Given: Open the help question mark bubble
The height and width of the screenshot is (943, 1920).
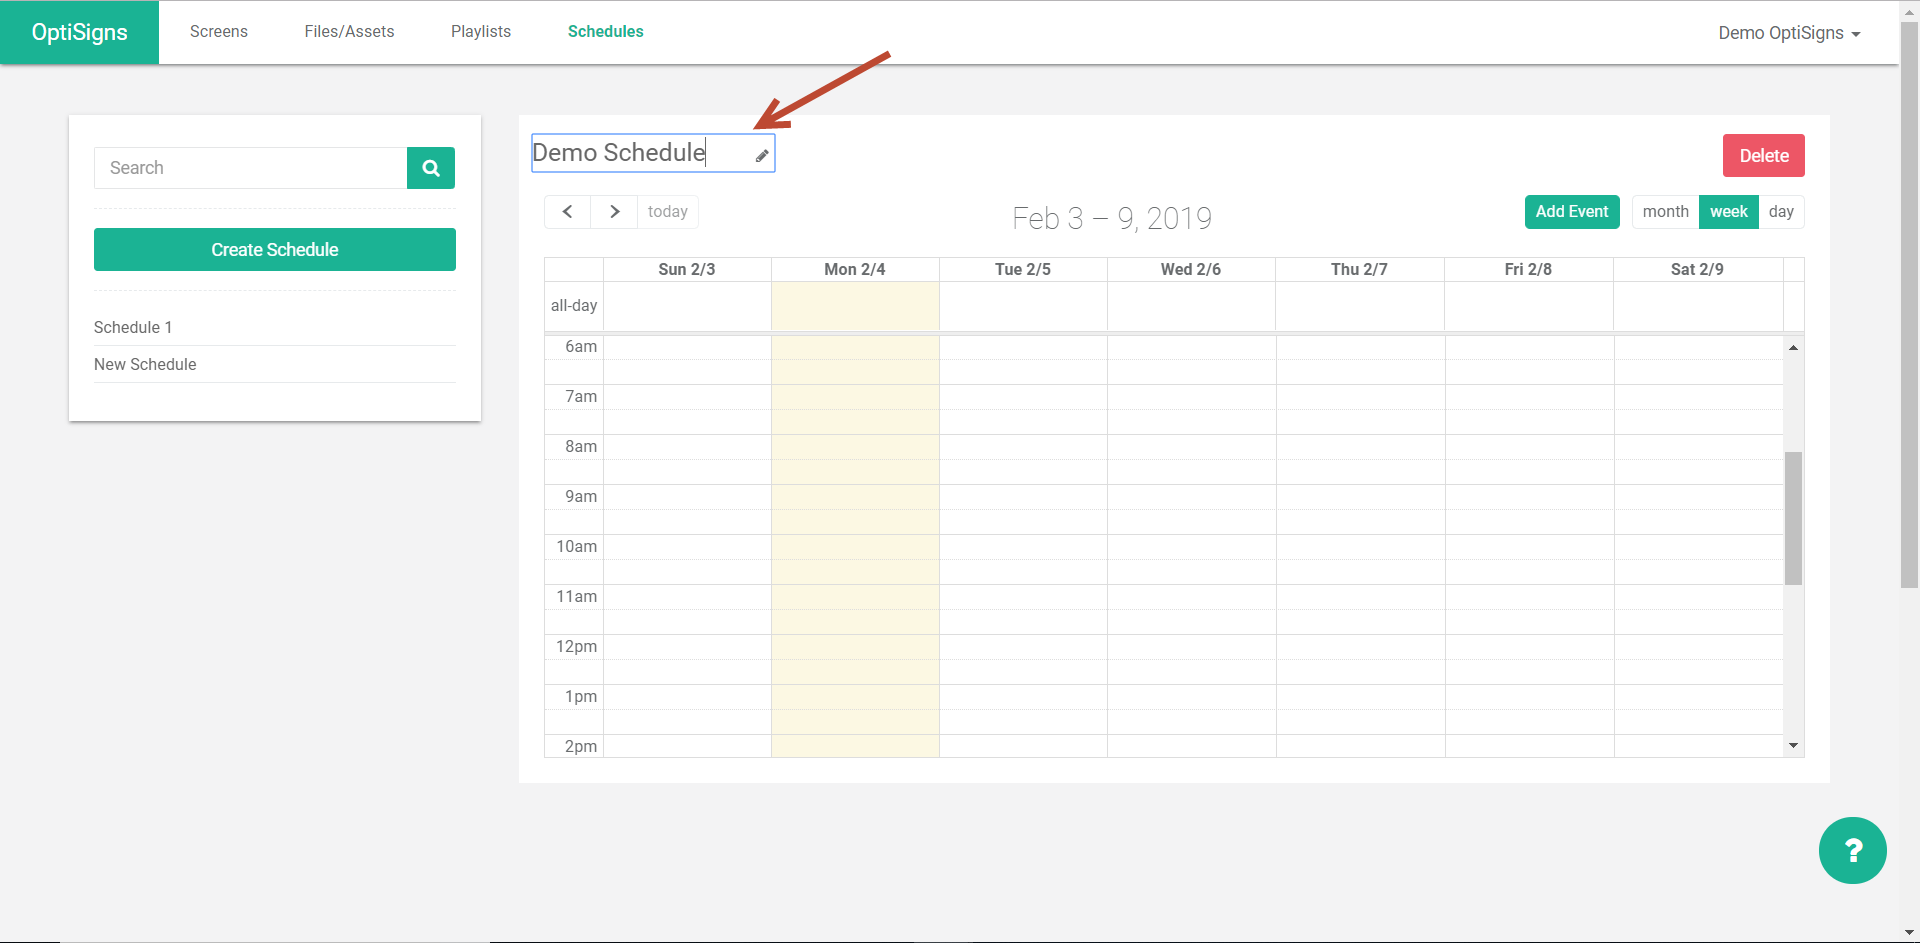Looking at the screenshot, I should pyautogui.click(x=1852, y=850).
